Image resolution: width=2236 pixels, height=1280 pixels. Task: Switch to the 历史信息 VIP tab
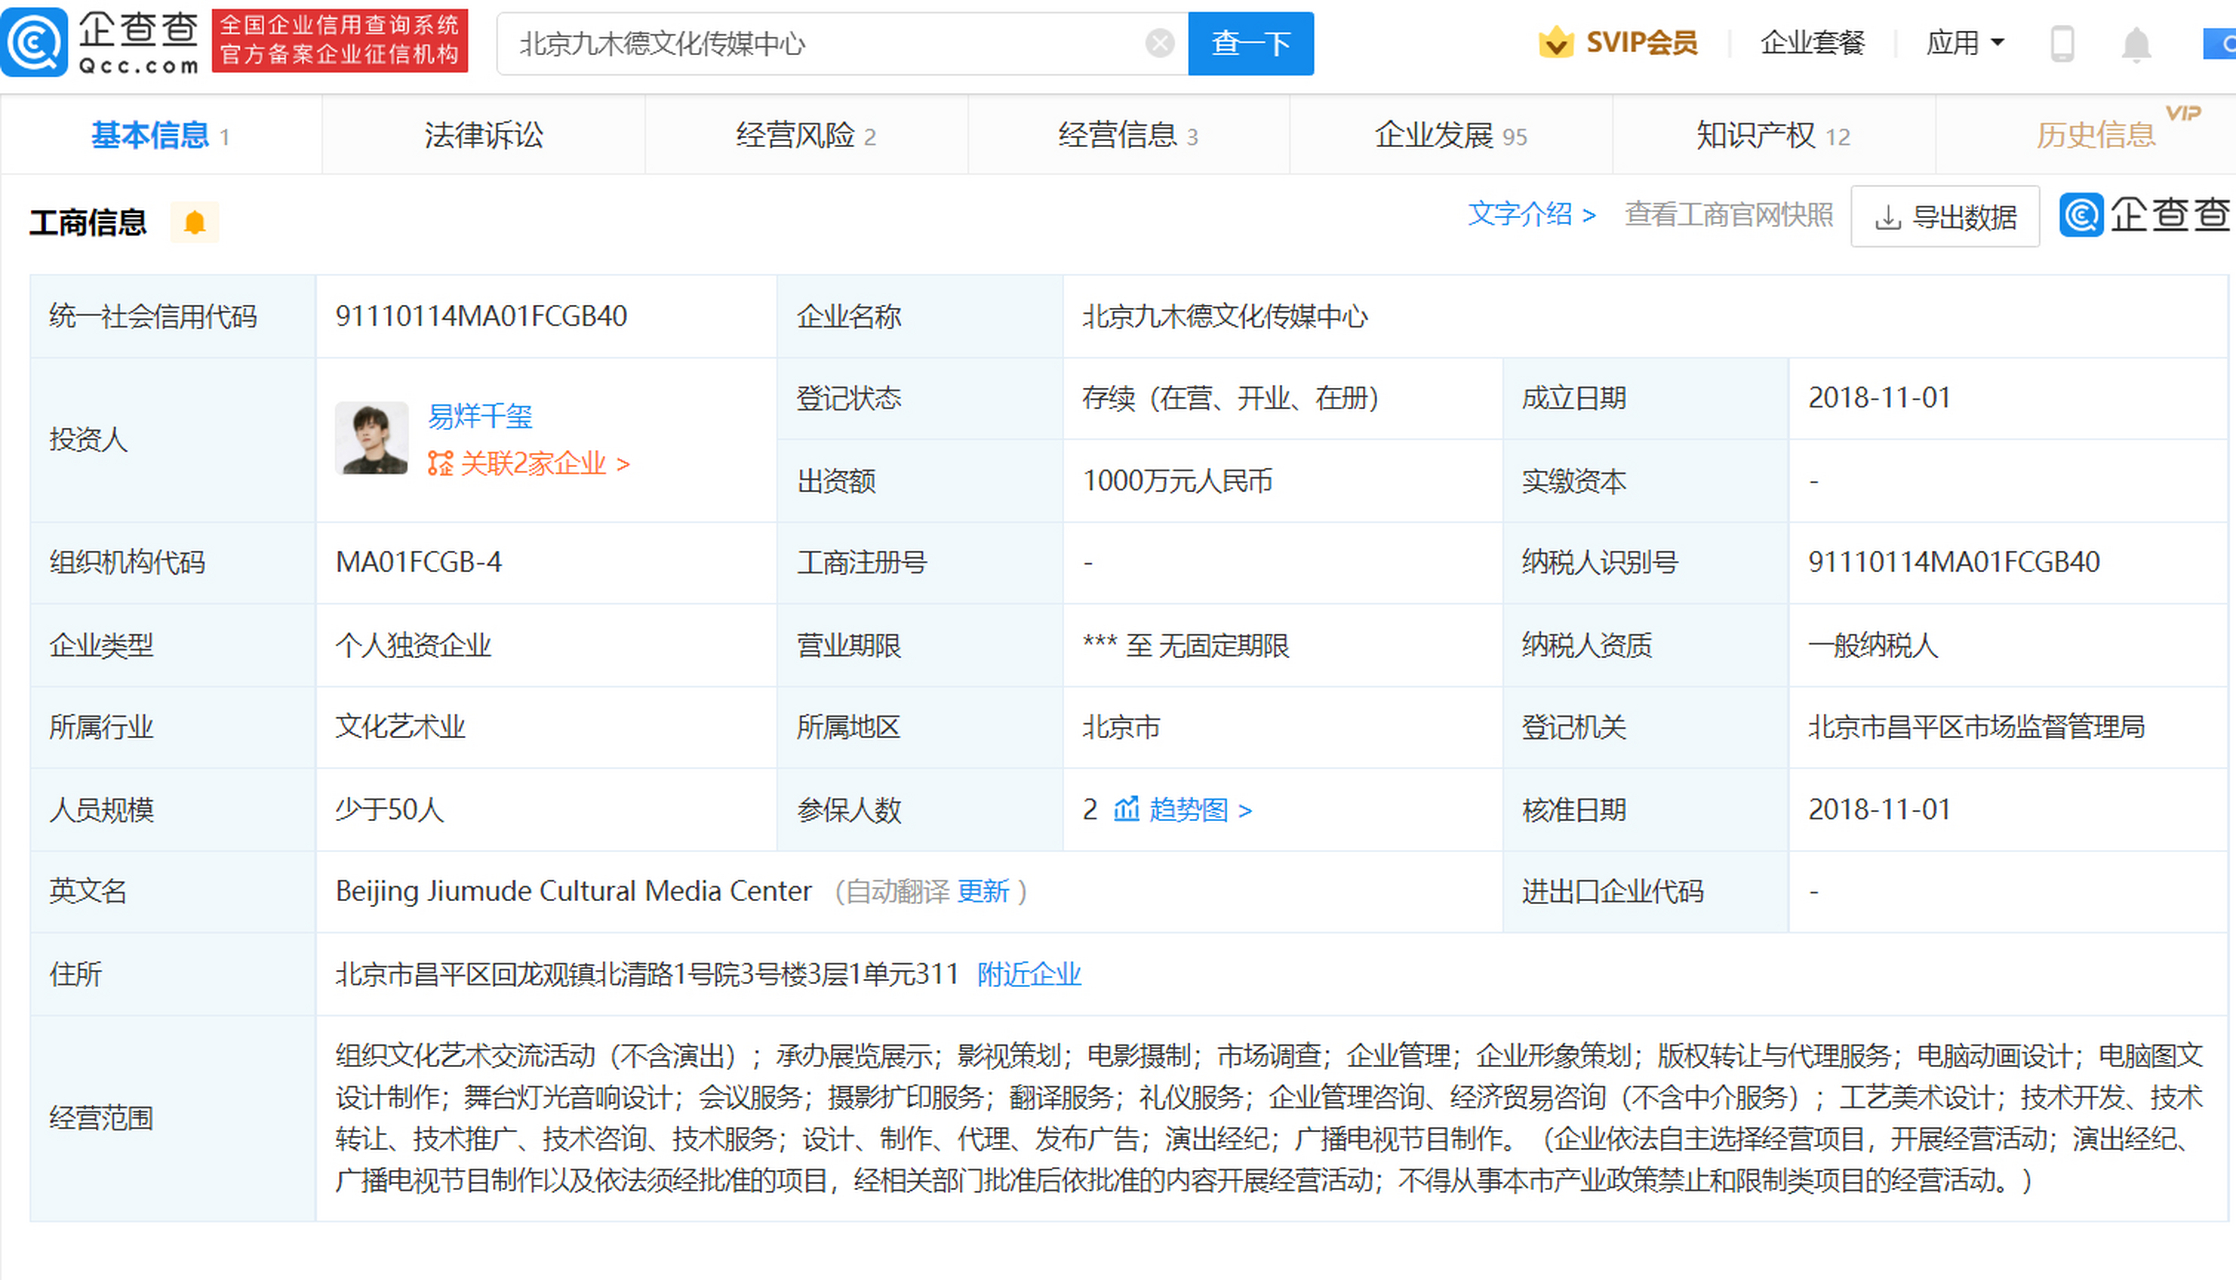2095,135
